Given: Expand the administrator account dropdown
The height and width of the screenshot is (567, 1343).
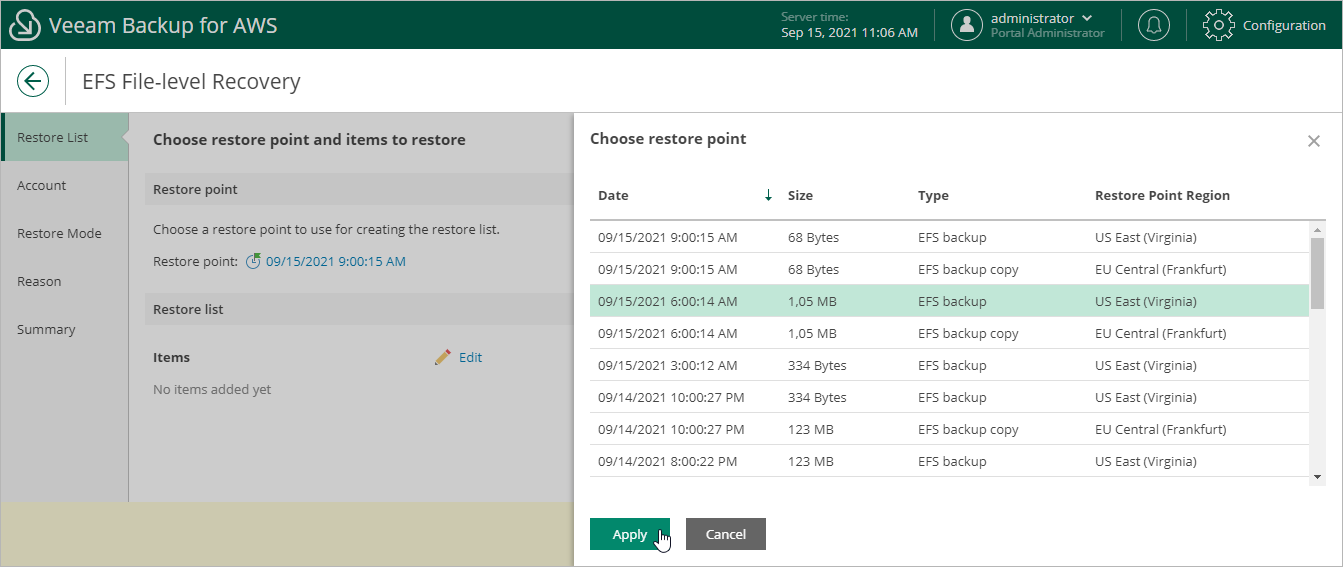Looking at the screenshot, I should (1087, 18).
